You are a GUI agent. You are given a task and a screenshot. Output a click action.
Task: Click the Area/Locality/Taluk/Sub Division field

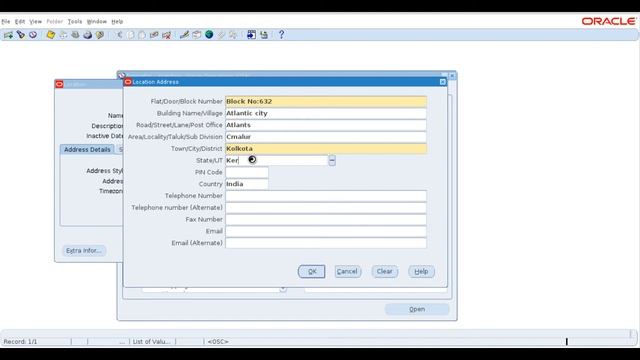[326, 137]
